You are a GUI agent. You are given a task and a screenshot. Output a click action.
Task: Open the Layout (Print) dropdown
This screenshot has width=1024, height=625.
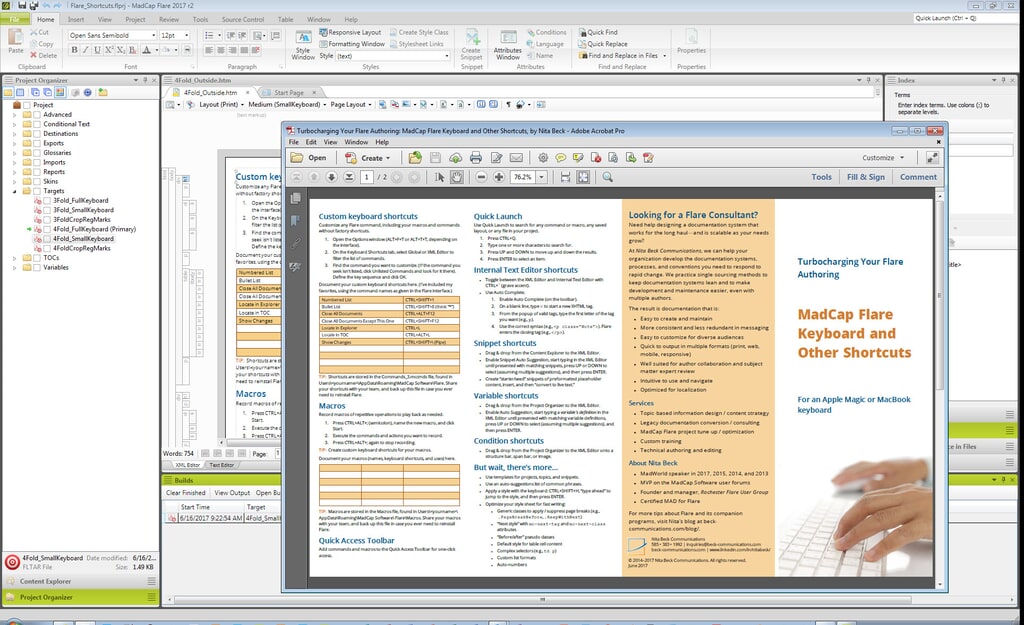tap(221, 104)
